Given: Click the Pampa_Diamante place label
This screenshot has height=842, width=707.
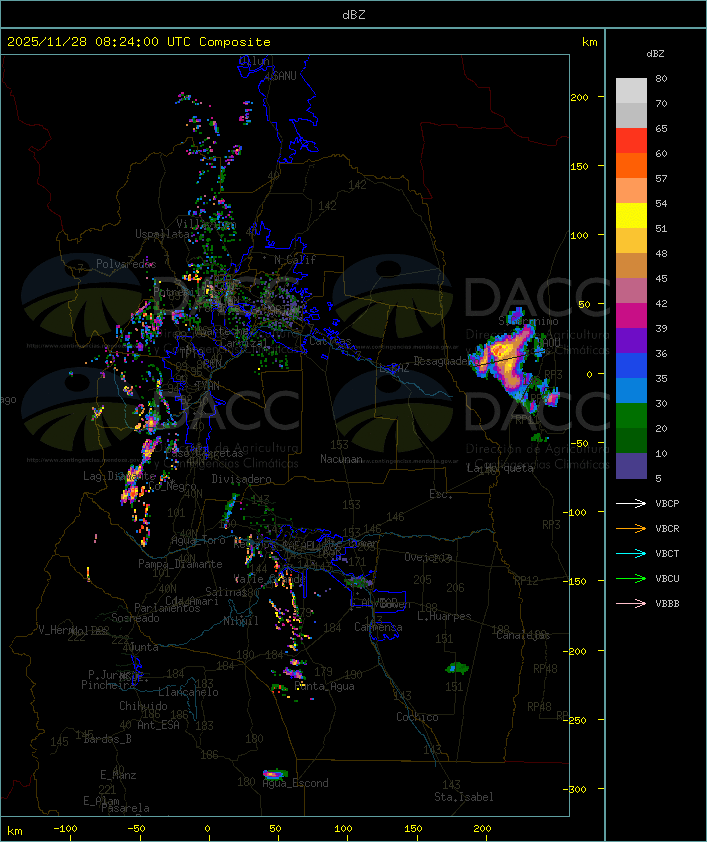Looking at the screenshot, I should click(x=180, y=564).
